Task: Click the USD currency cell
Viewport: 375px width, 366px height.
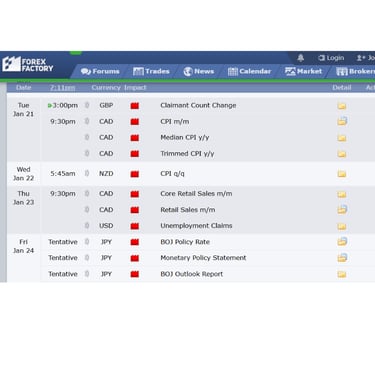Action: click(x=106, y=226)
